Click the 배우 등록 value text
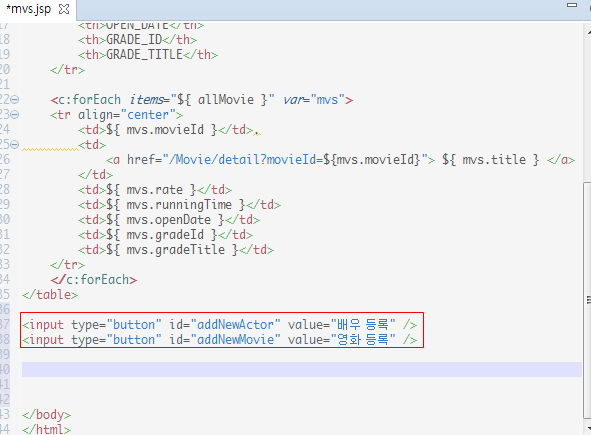591x435 pixels. click(363, 325)
